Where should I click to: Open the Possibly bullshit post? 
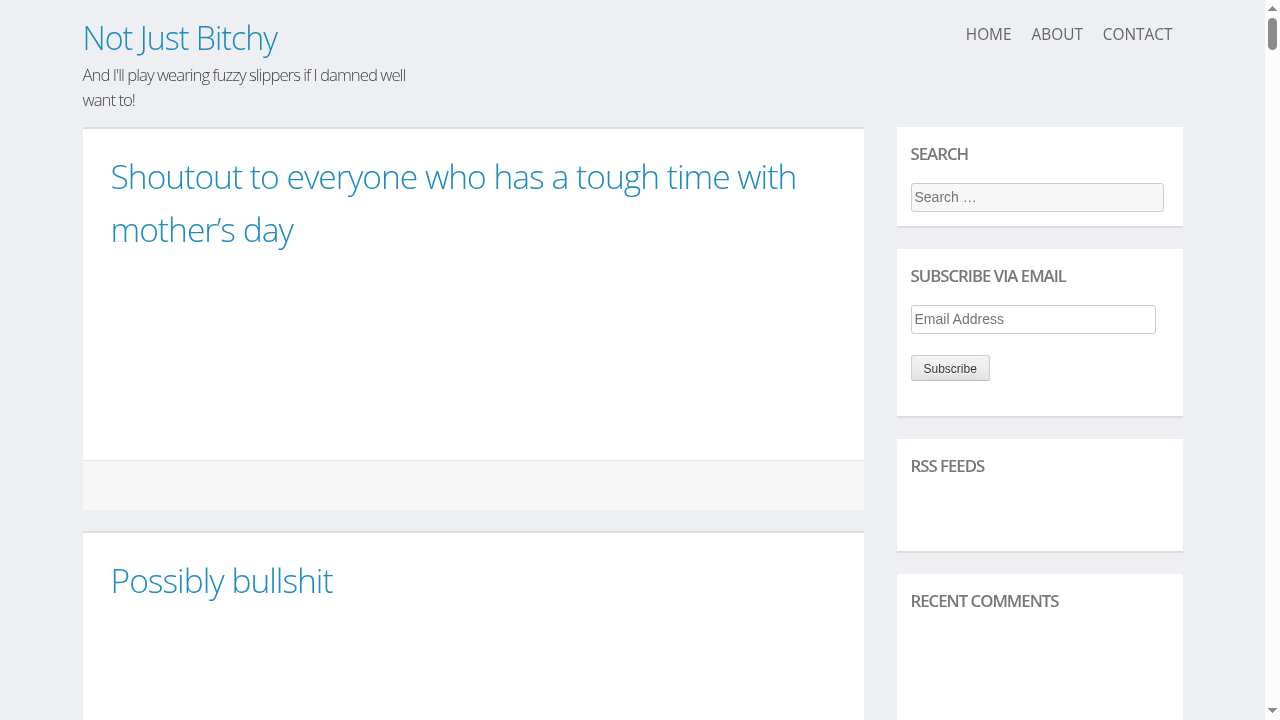[x=221, y=581]
